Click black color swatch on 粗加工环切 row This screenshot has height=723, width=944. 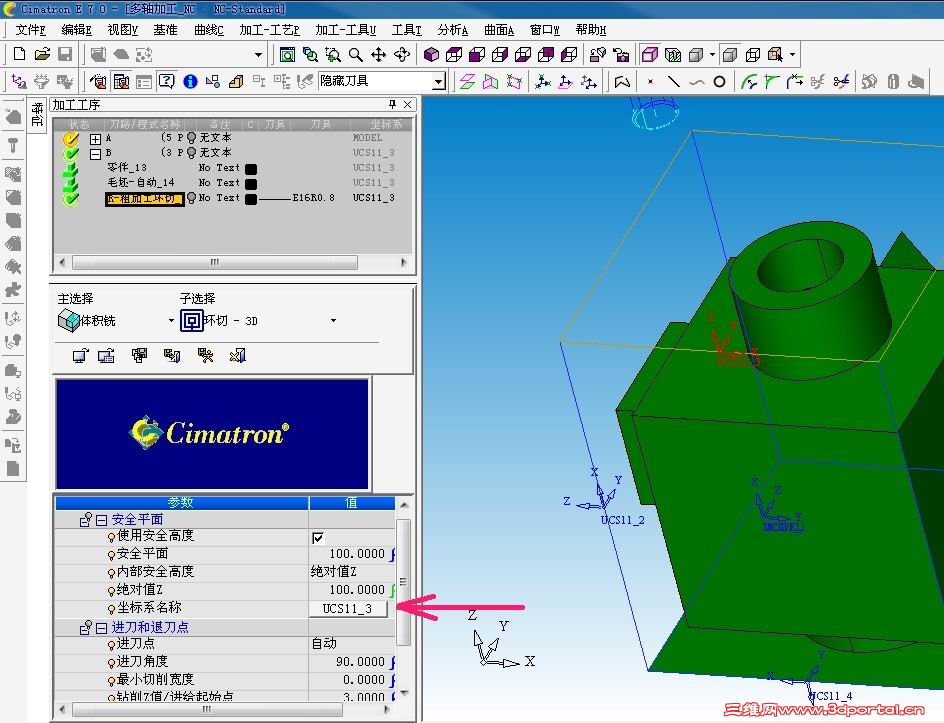(251, 199)
